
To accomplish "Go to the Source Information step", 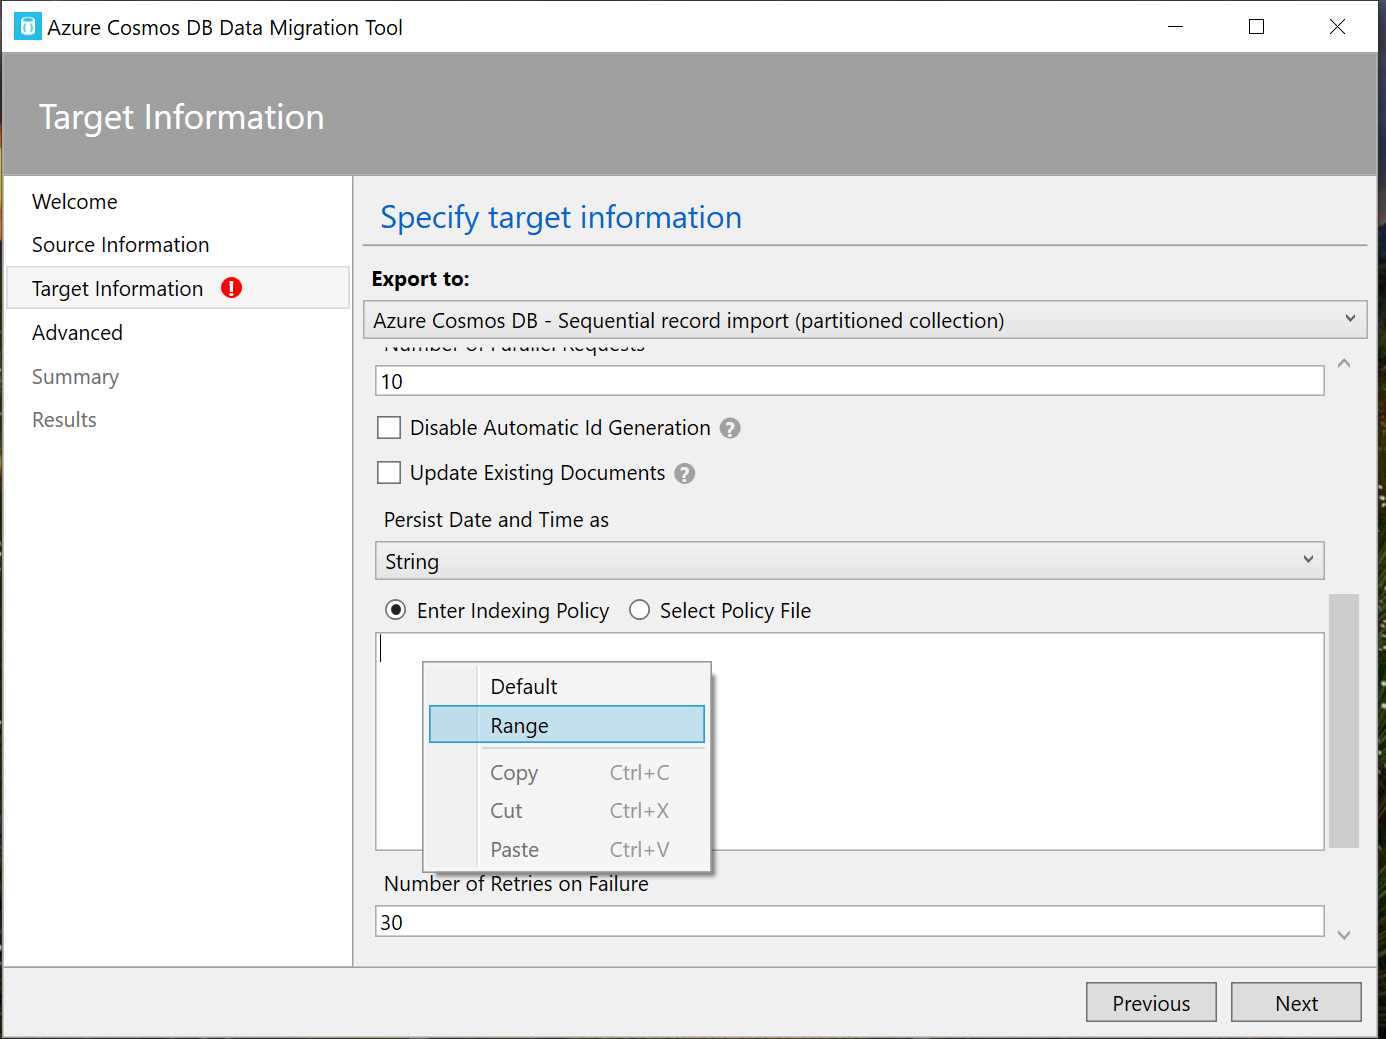I will click(x=121, y=245).
